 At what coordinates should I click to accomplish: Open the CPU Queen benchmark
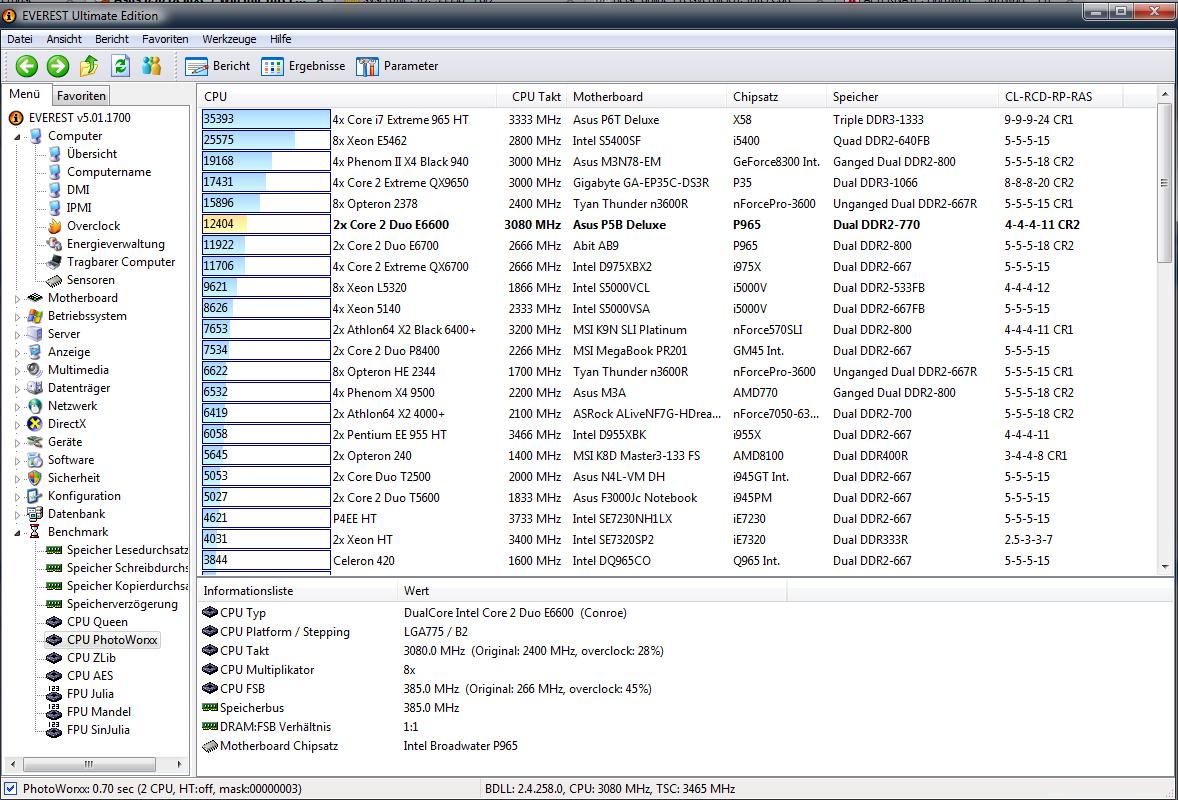coord(97,622)
